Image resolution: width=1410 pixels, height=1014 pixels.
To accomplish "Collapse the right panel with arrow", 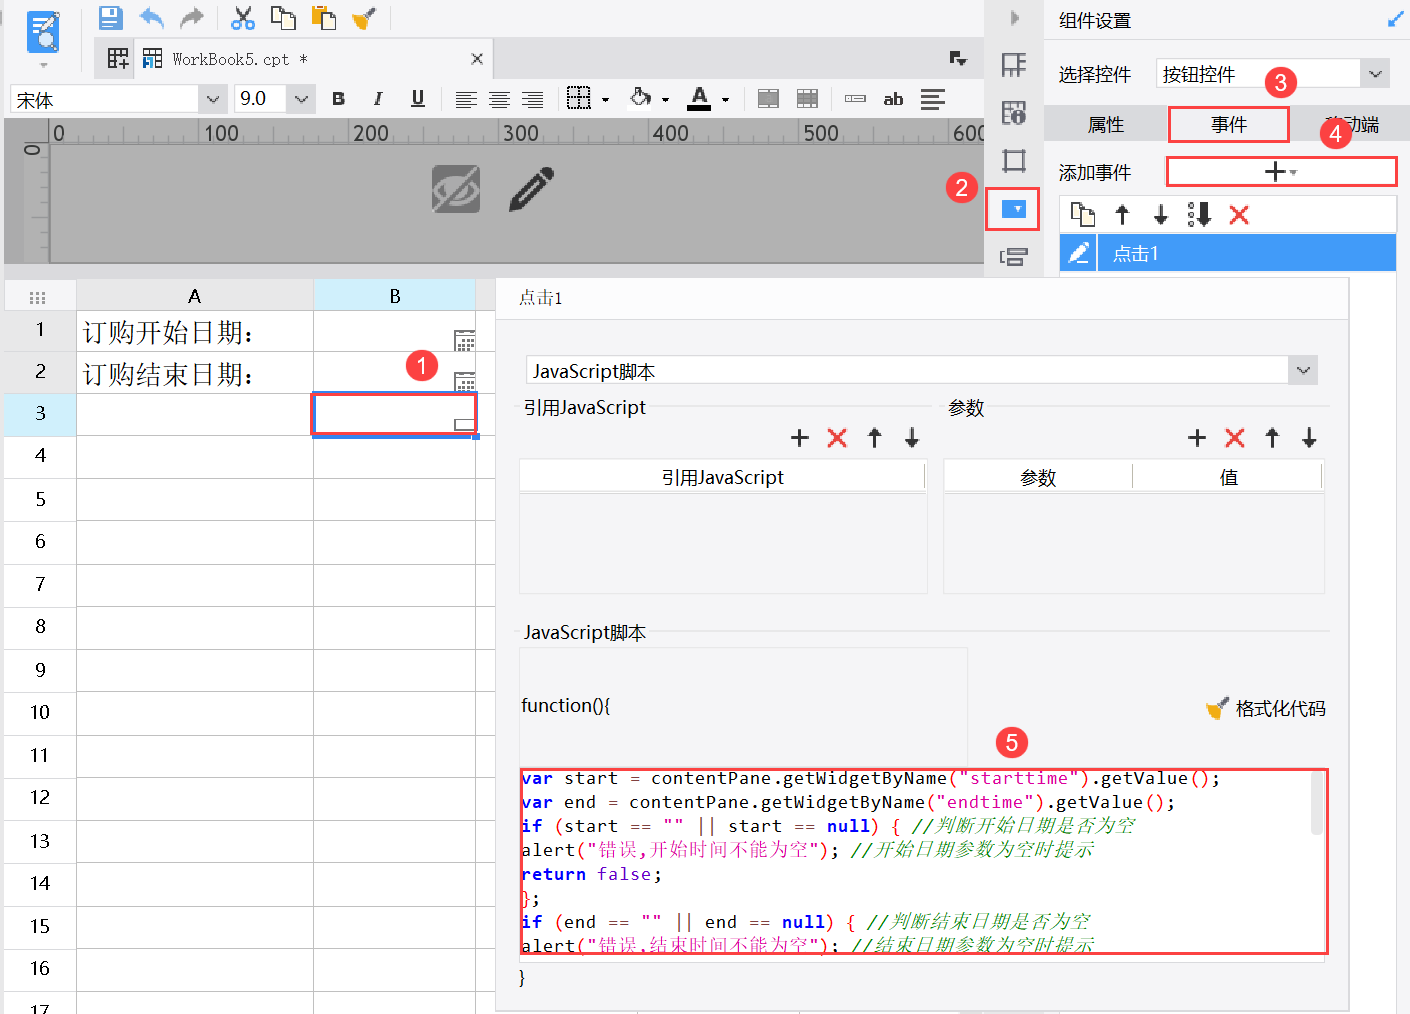I will click(x=1014, y=18).
